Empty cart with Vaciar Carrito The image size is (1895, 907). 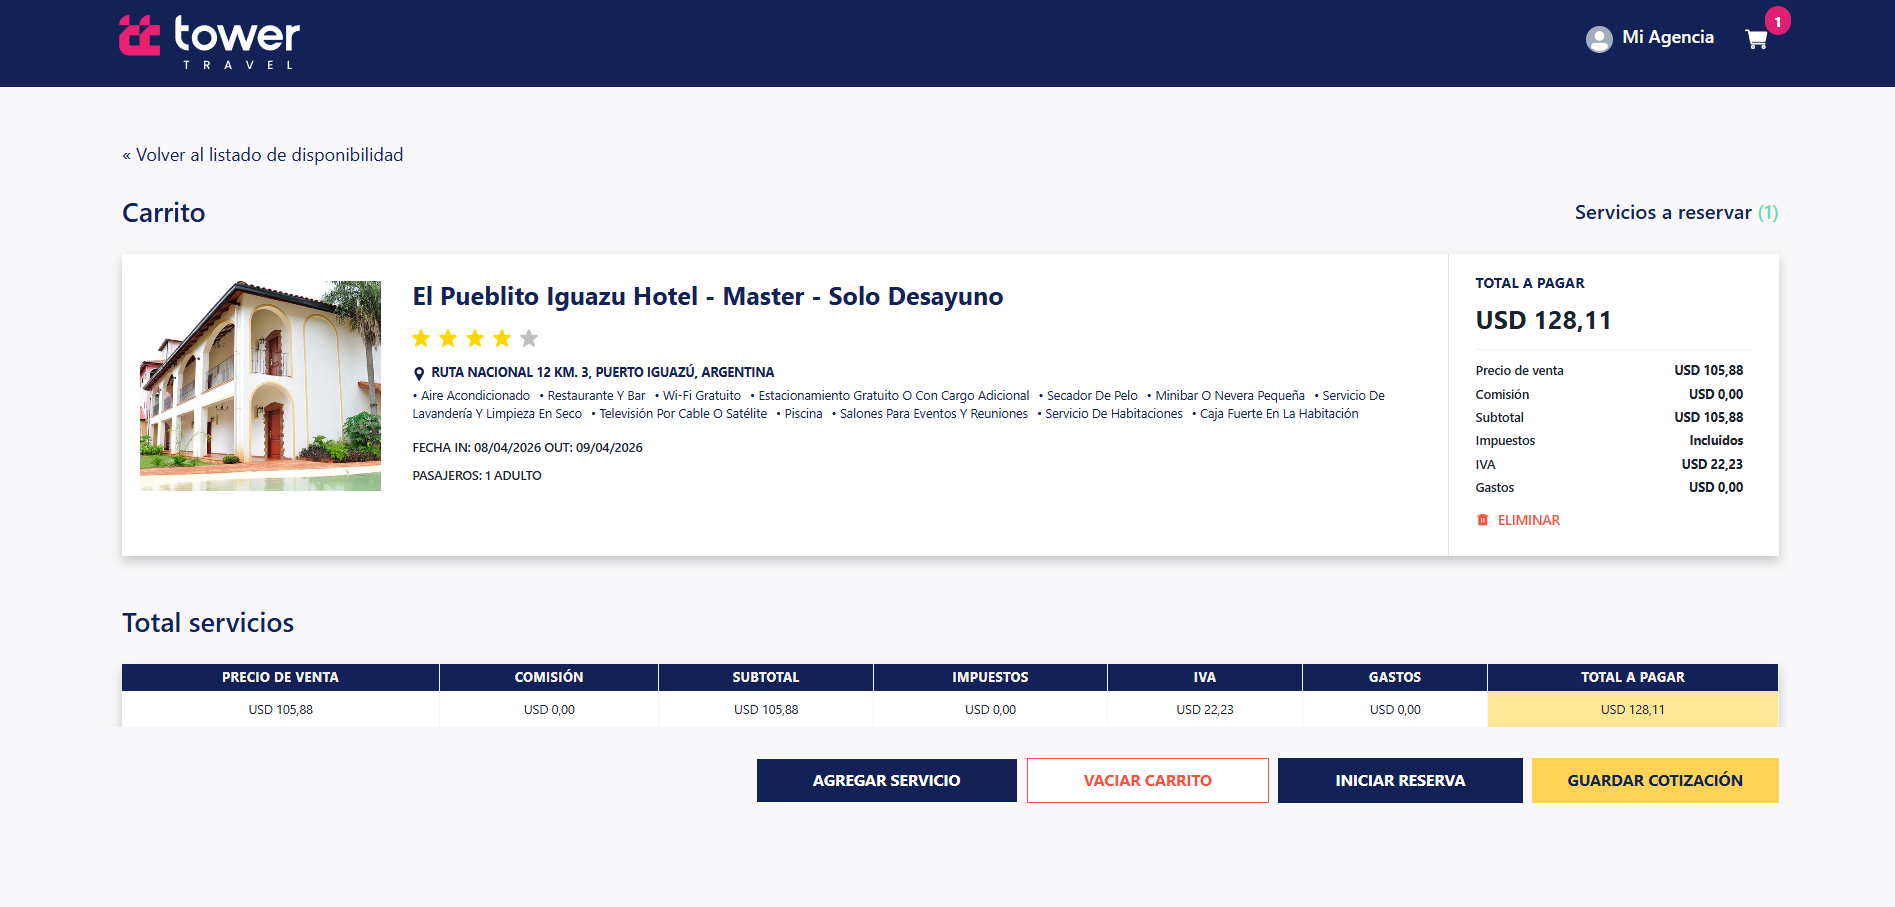1147,780
